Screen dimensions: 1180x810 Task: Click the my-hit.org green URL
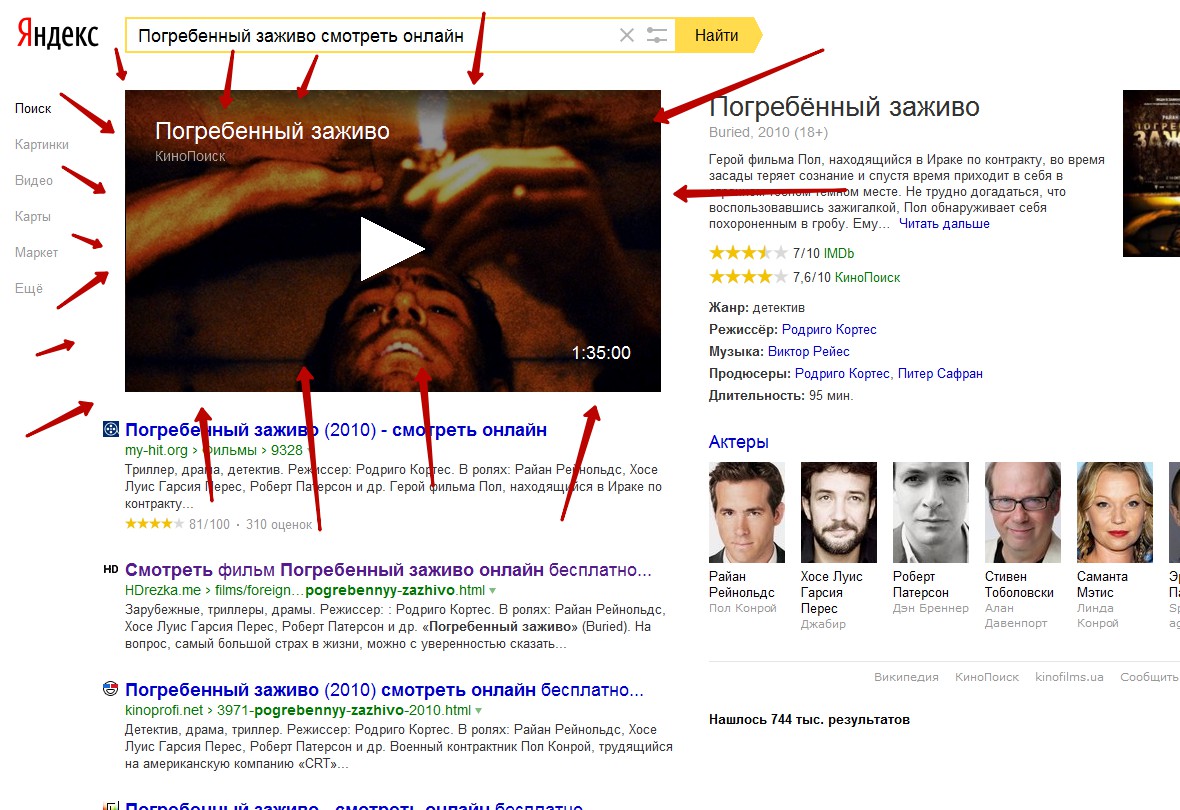(156, 450)
